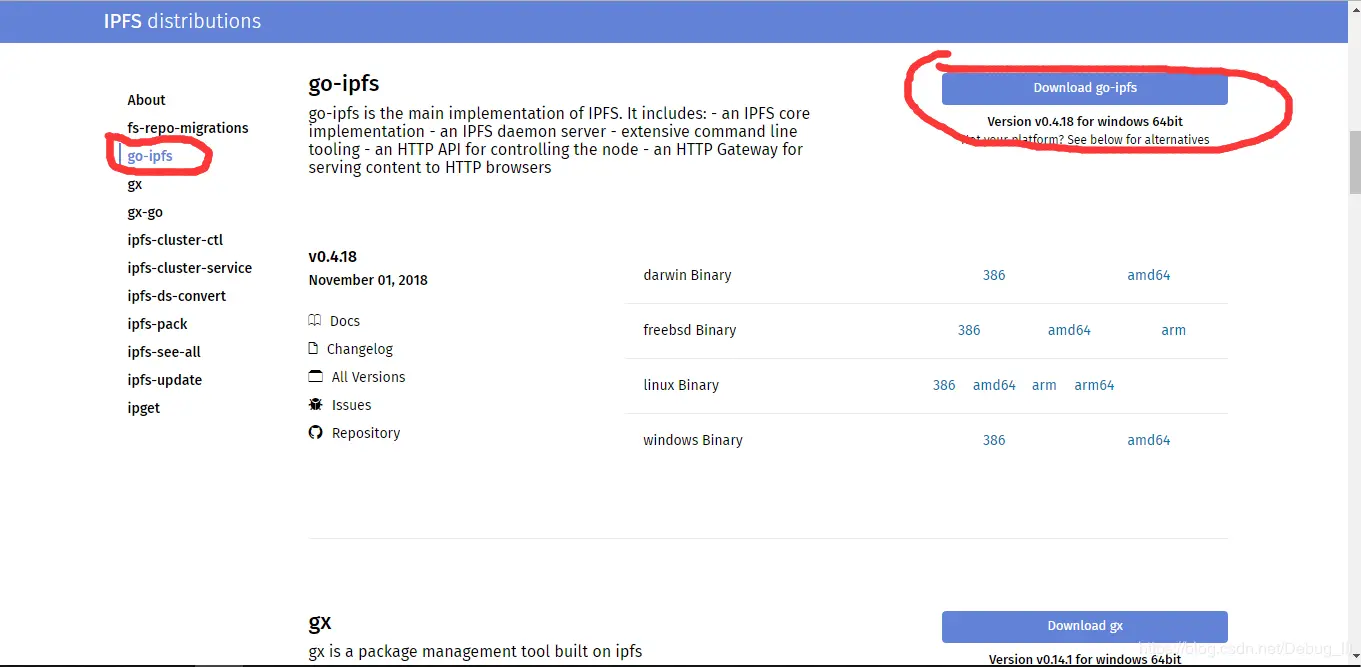Screen dimensions: 1361x667
Task: Select go-ipfs in the sidebar
Action: point(150,156)
